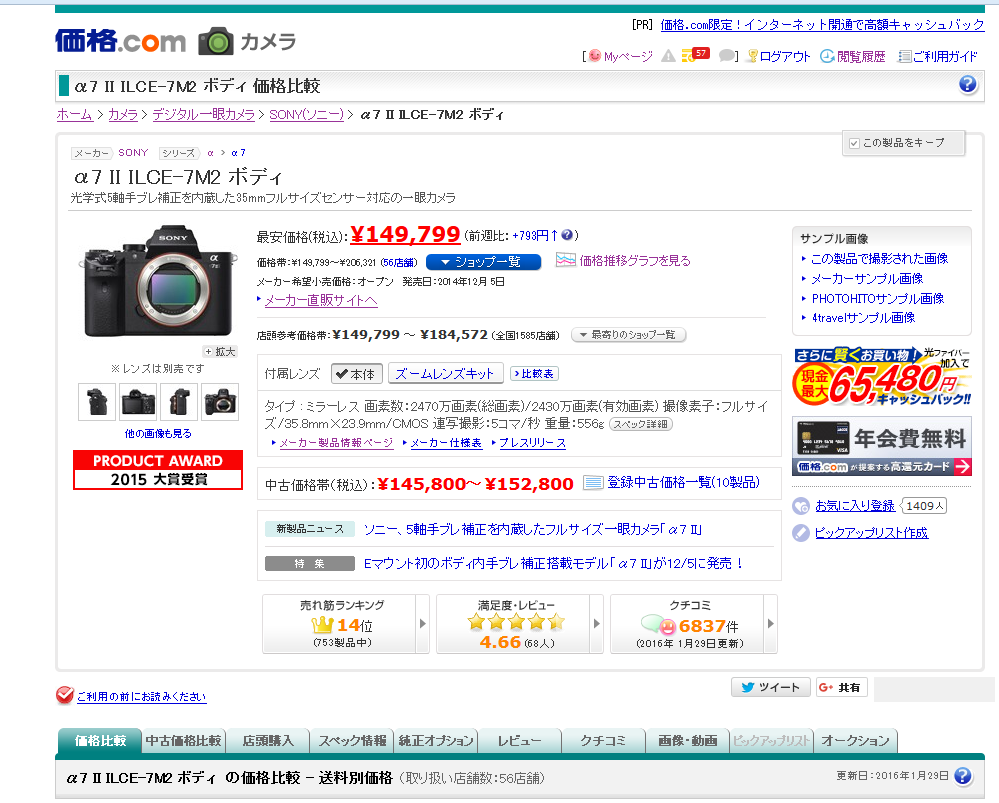Screen dimensions: 999x803
Task: Click the ツイート button
Action: pos(771,687)
